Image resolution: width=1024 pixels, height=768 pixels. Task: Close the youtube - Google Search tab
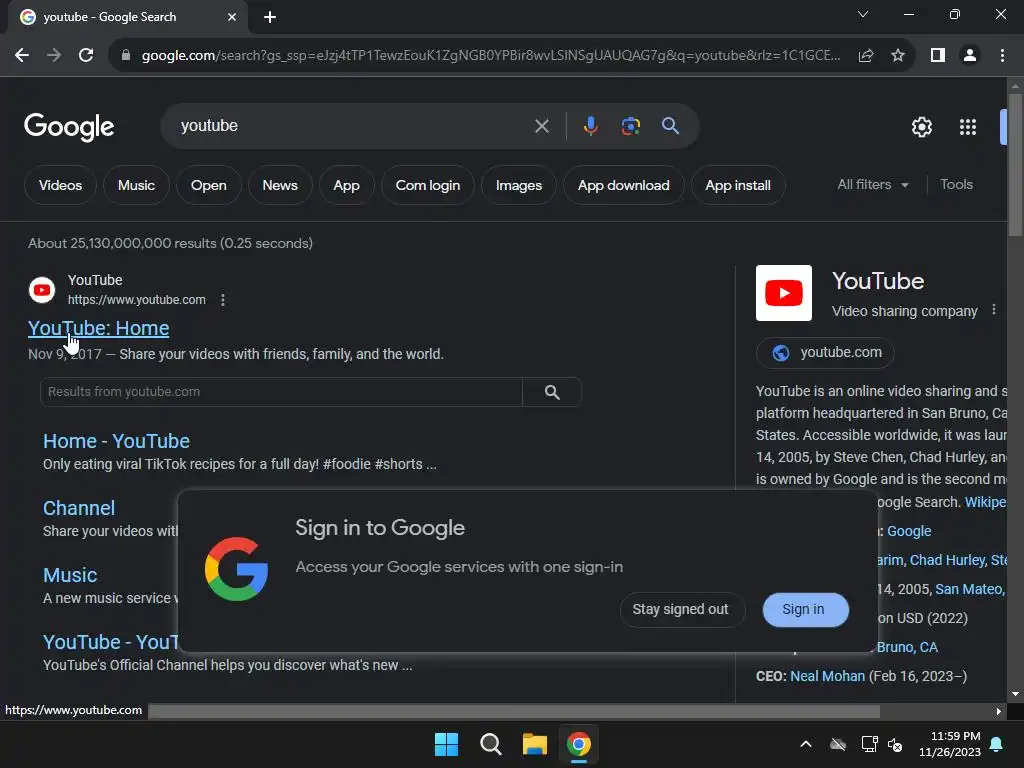point(232,17)
